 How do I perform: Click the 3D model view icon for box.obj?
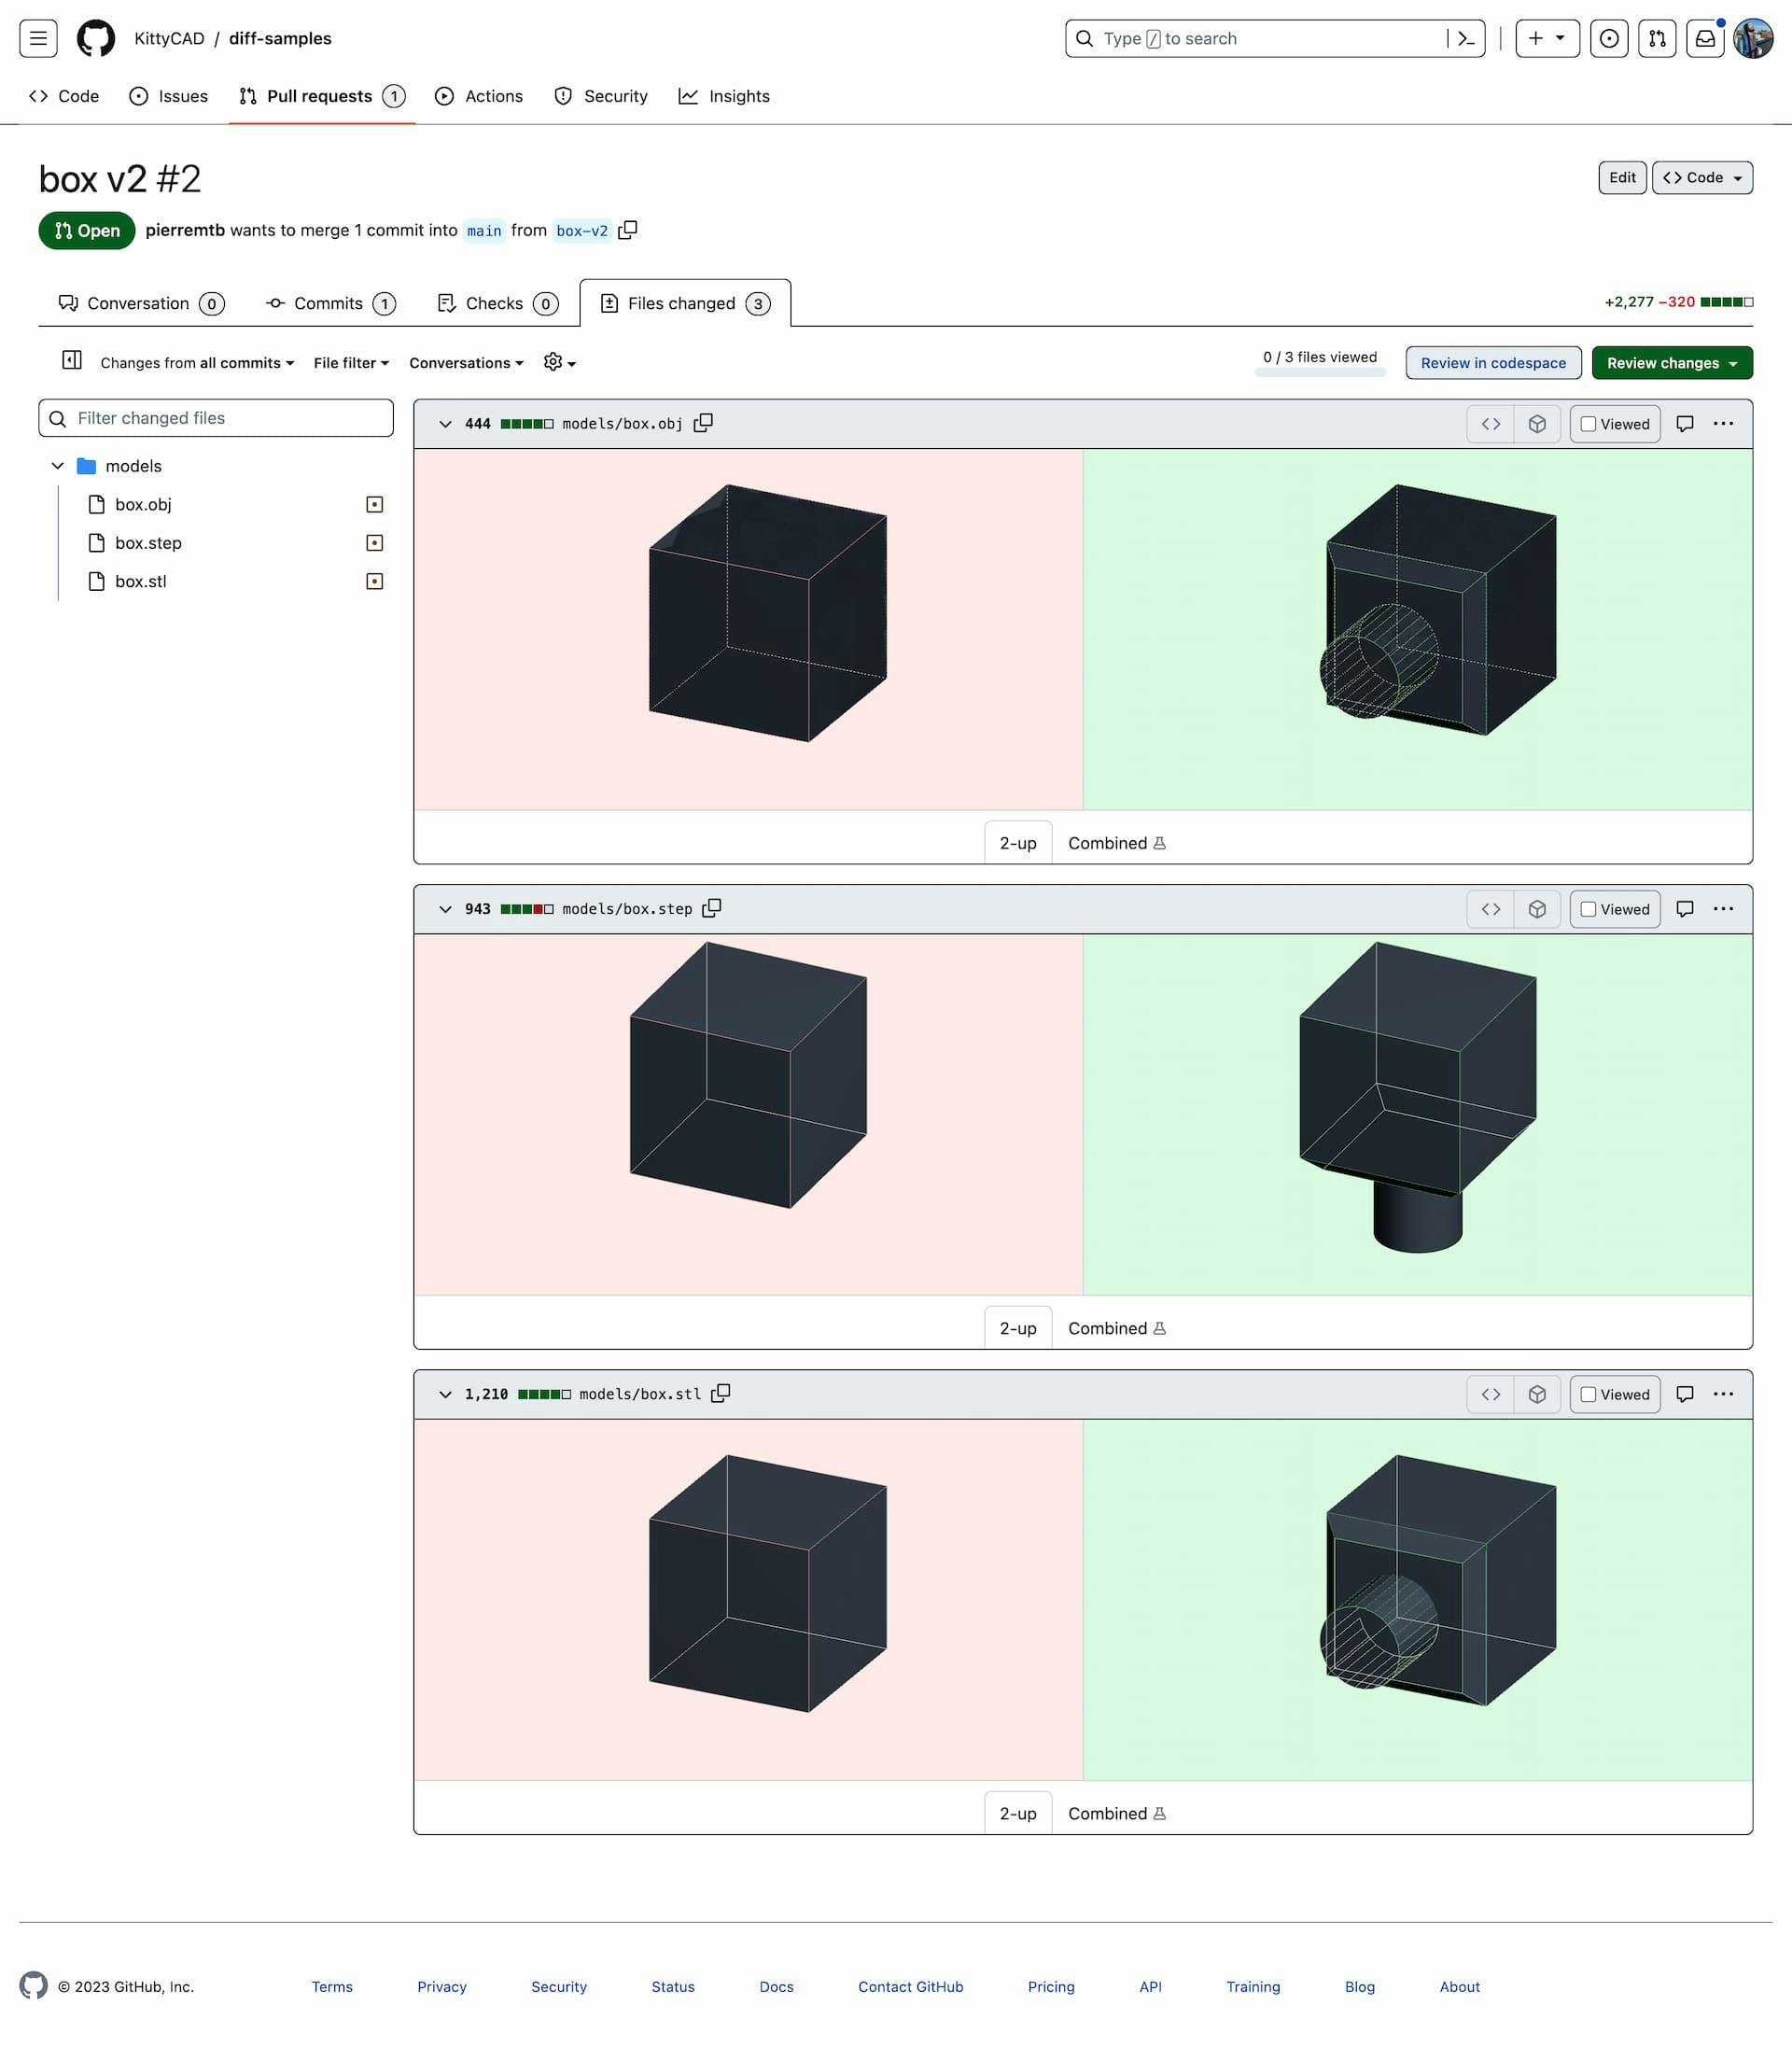(x=1536, y=422)
